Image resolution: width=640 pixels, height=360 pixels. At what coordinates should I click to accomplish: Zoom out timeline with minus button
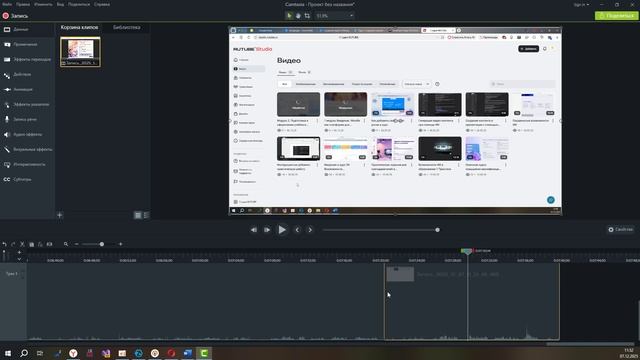pos(76,244)
